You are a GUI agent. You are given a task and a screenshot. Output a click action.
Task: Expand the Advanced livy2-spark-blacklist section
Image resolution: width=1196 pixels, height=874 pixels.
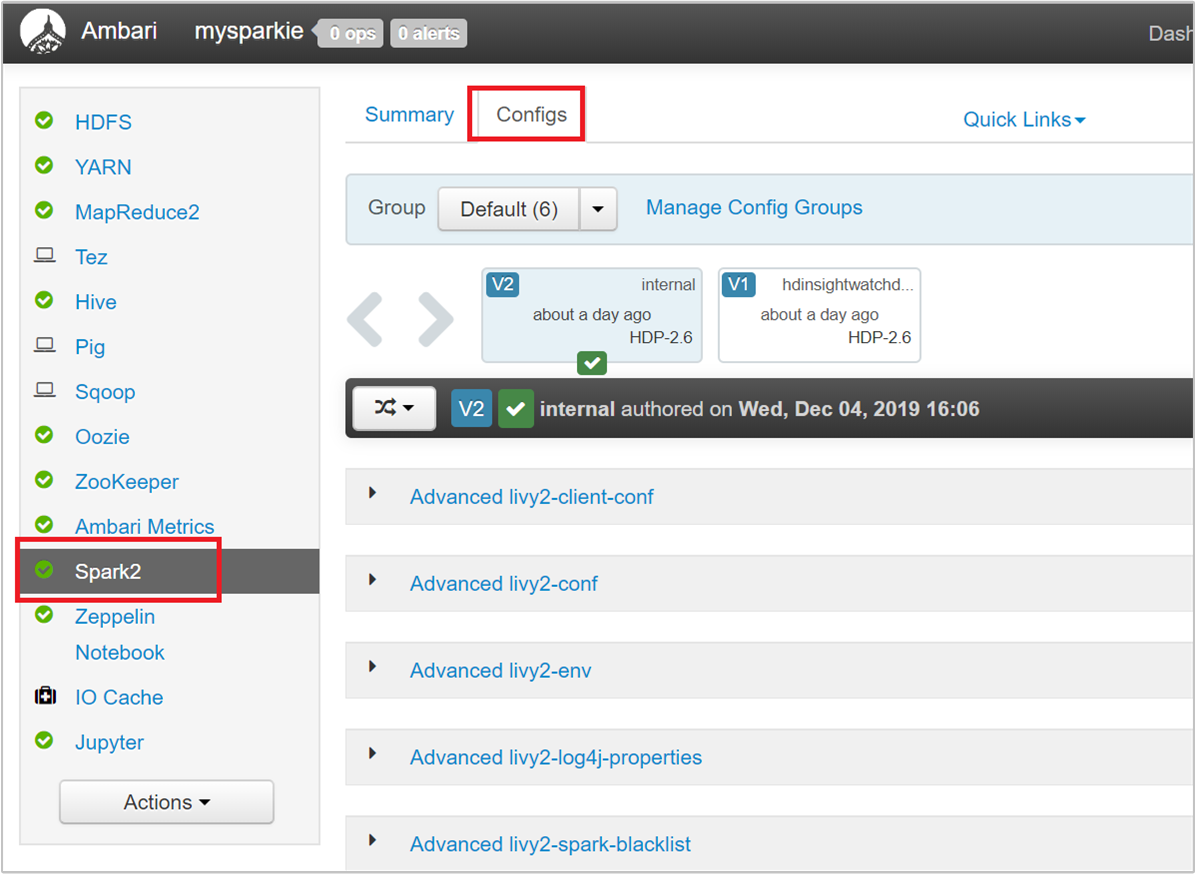click(x=549, y=844)
